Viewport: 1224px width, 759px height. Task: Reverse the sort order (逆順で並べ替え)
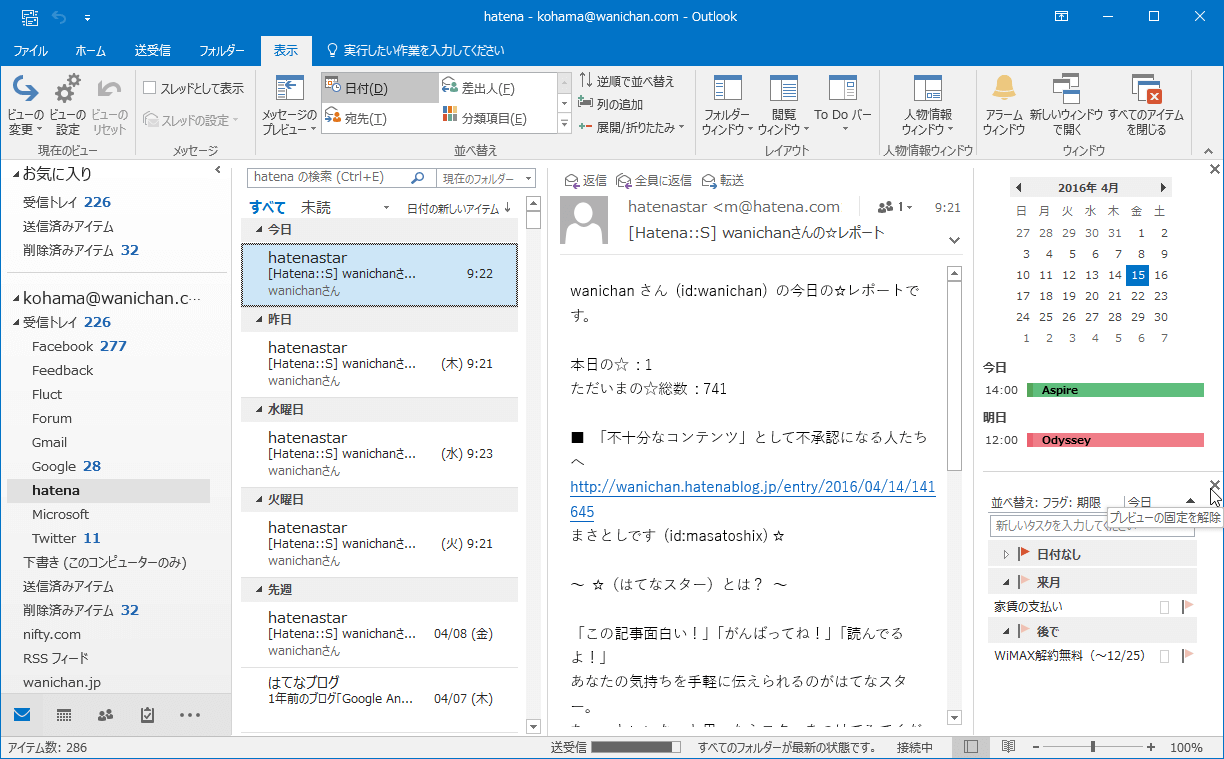627,81
